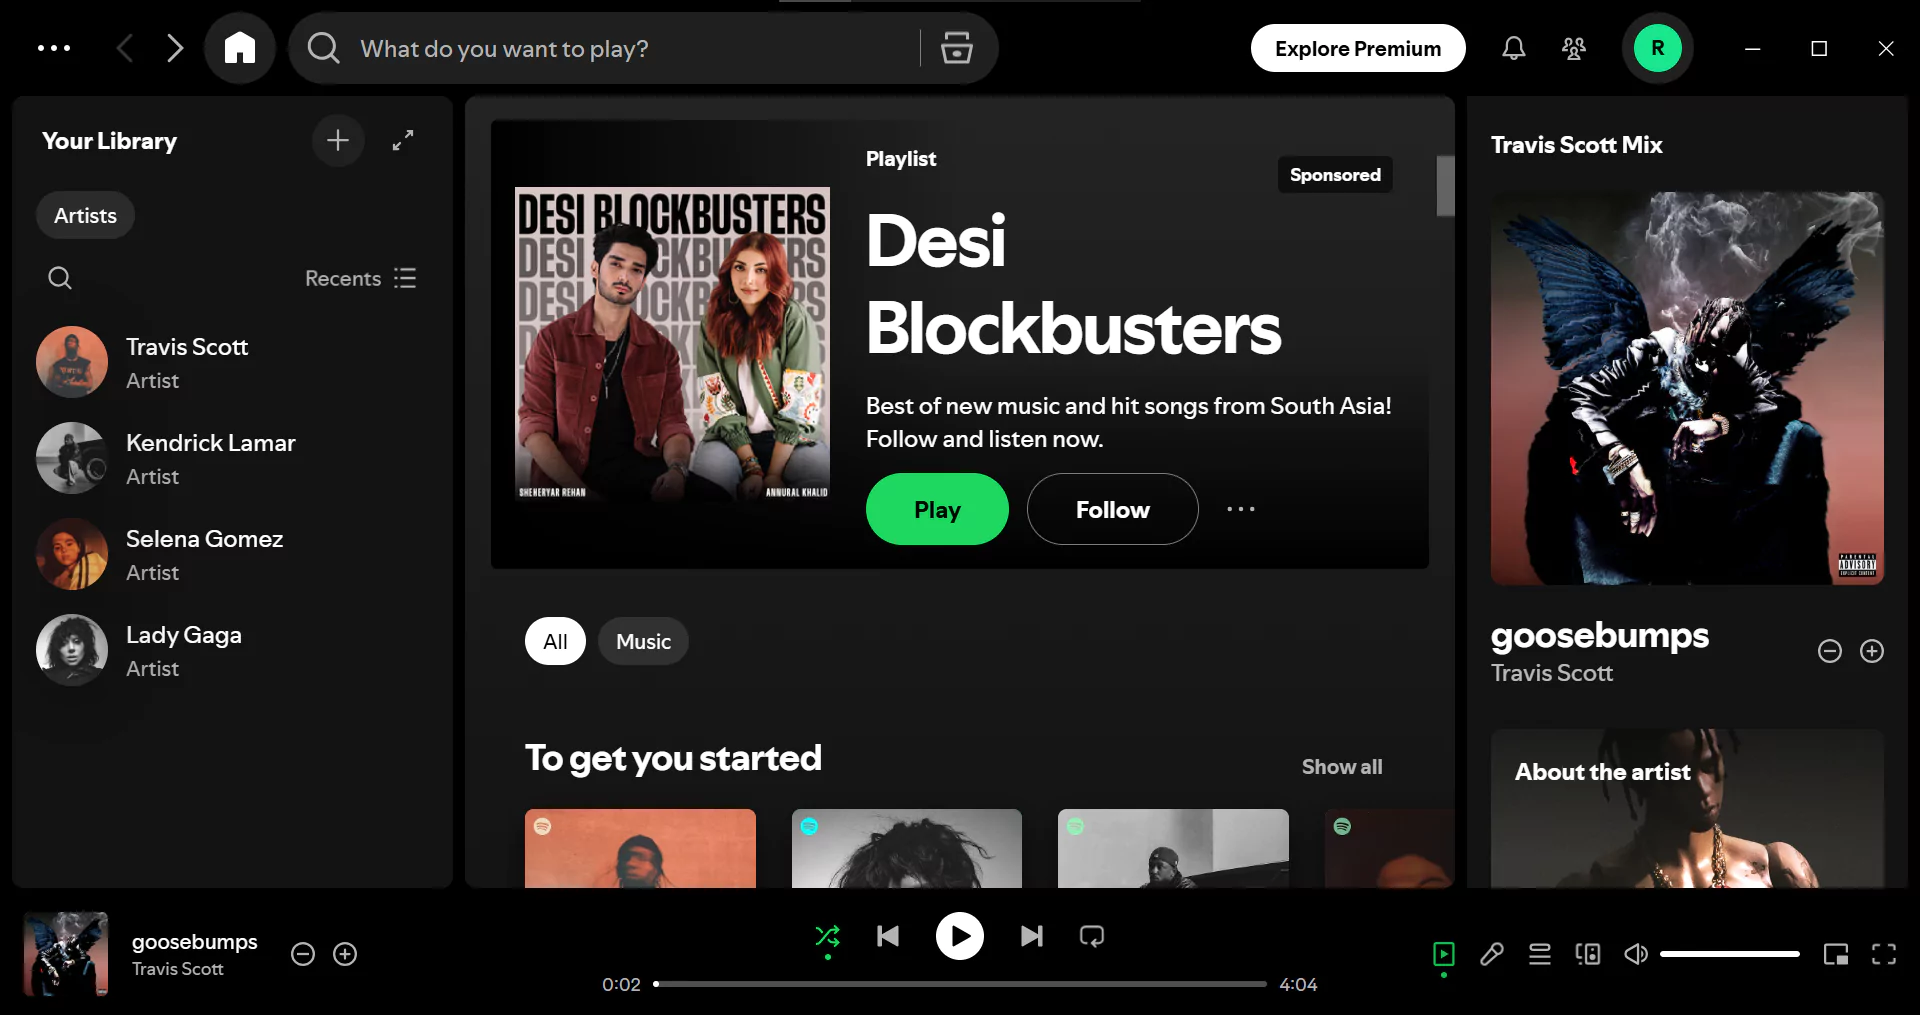
Task: Open the Recents sort dropdown
Action: tap(361, 278)
